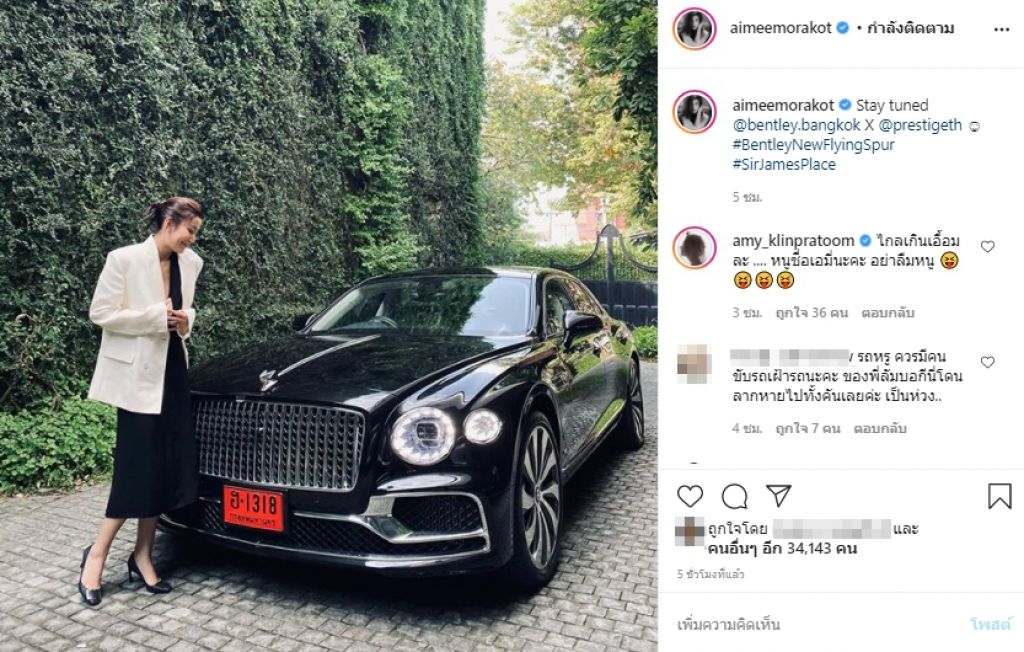Toggle the กำลังติดตาม following button
This screenshot has height=652, width=1024.
[x=910, y=28]
